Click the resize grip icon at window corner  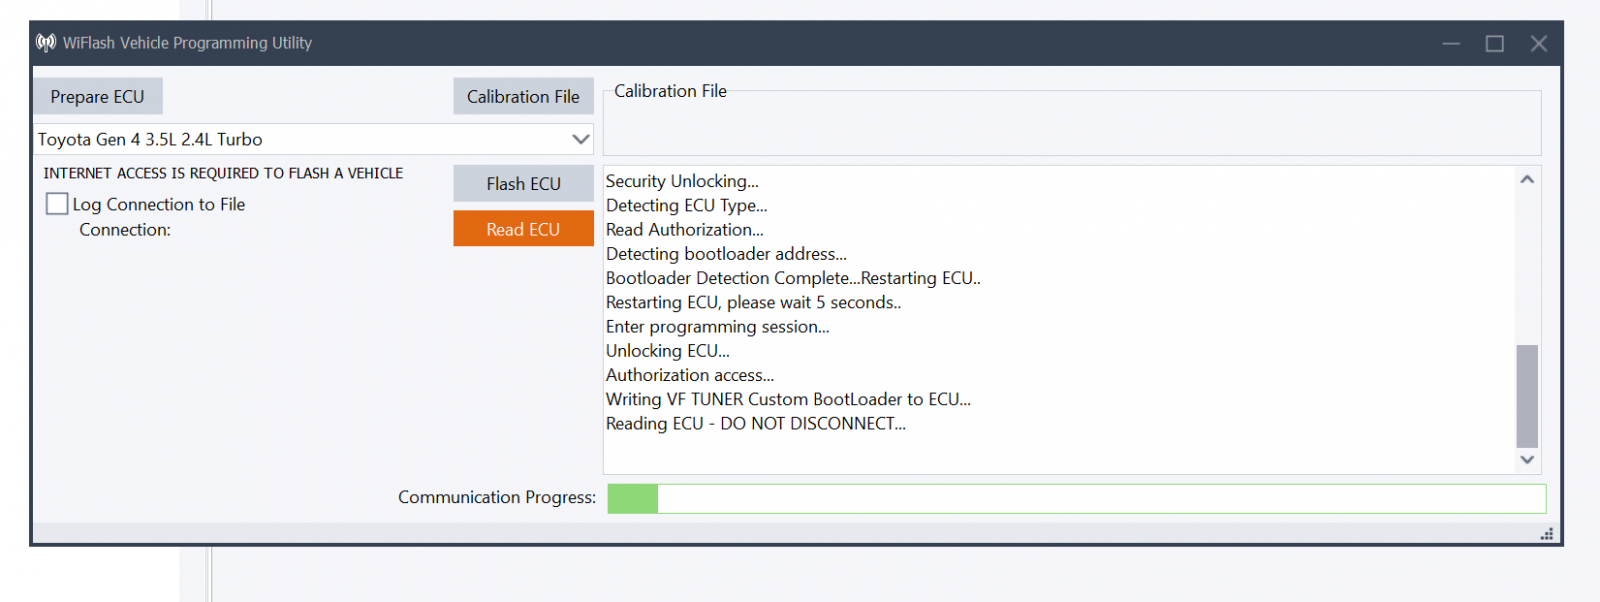[x=1547, y=534]
